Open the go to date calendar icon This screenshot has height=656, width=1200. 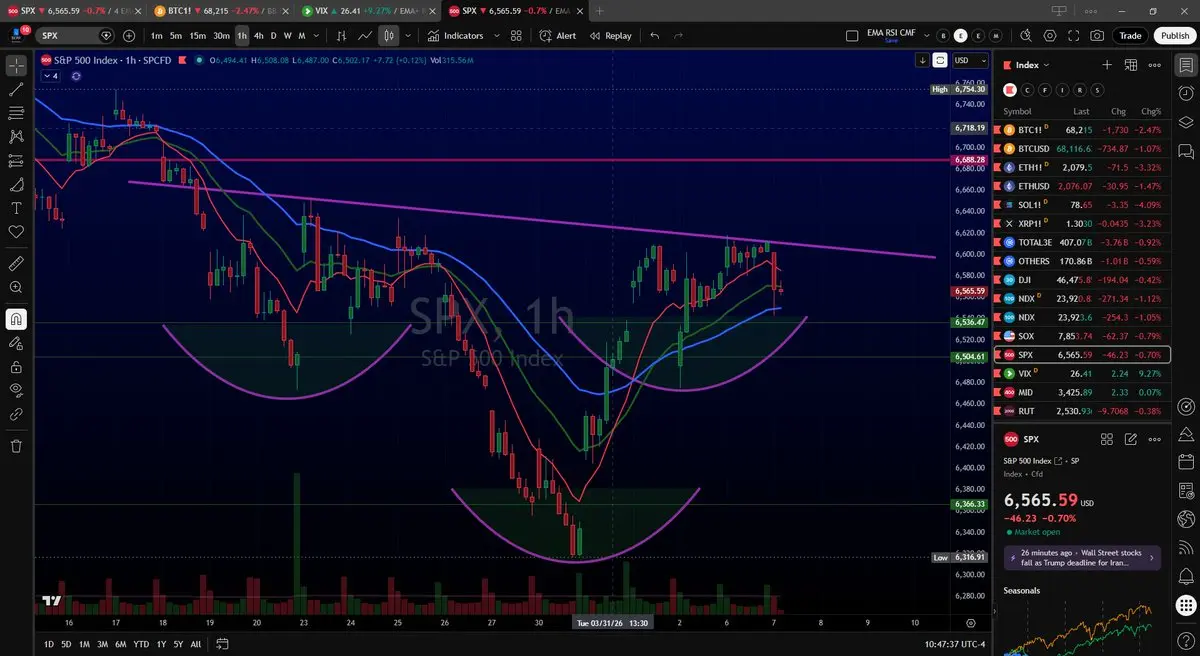222,644
